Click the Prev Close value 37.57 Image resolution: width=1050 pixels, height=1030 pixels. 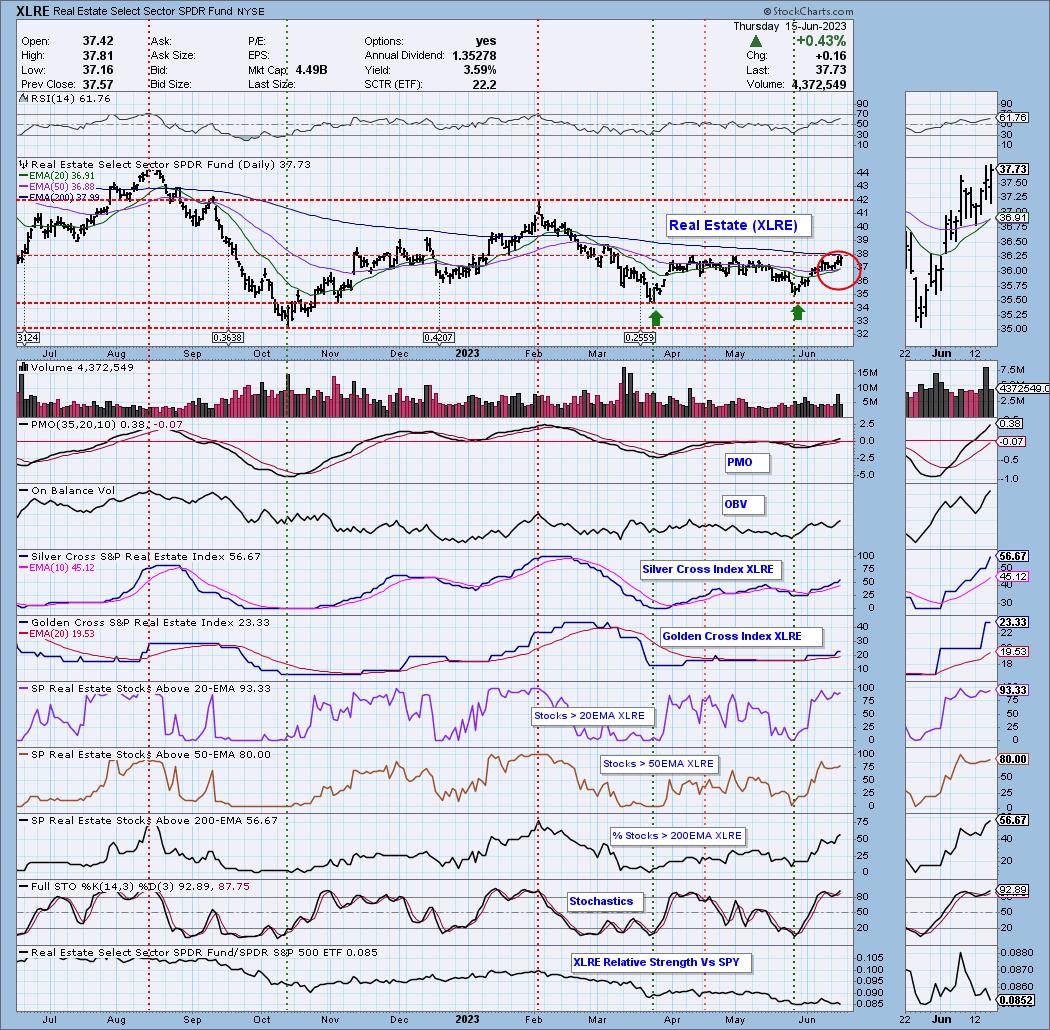pos(98,84)
